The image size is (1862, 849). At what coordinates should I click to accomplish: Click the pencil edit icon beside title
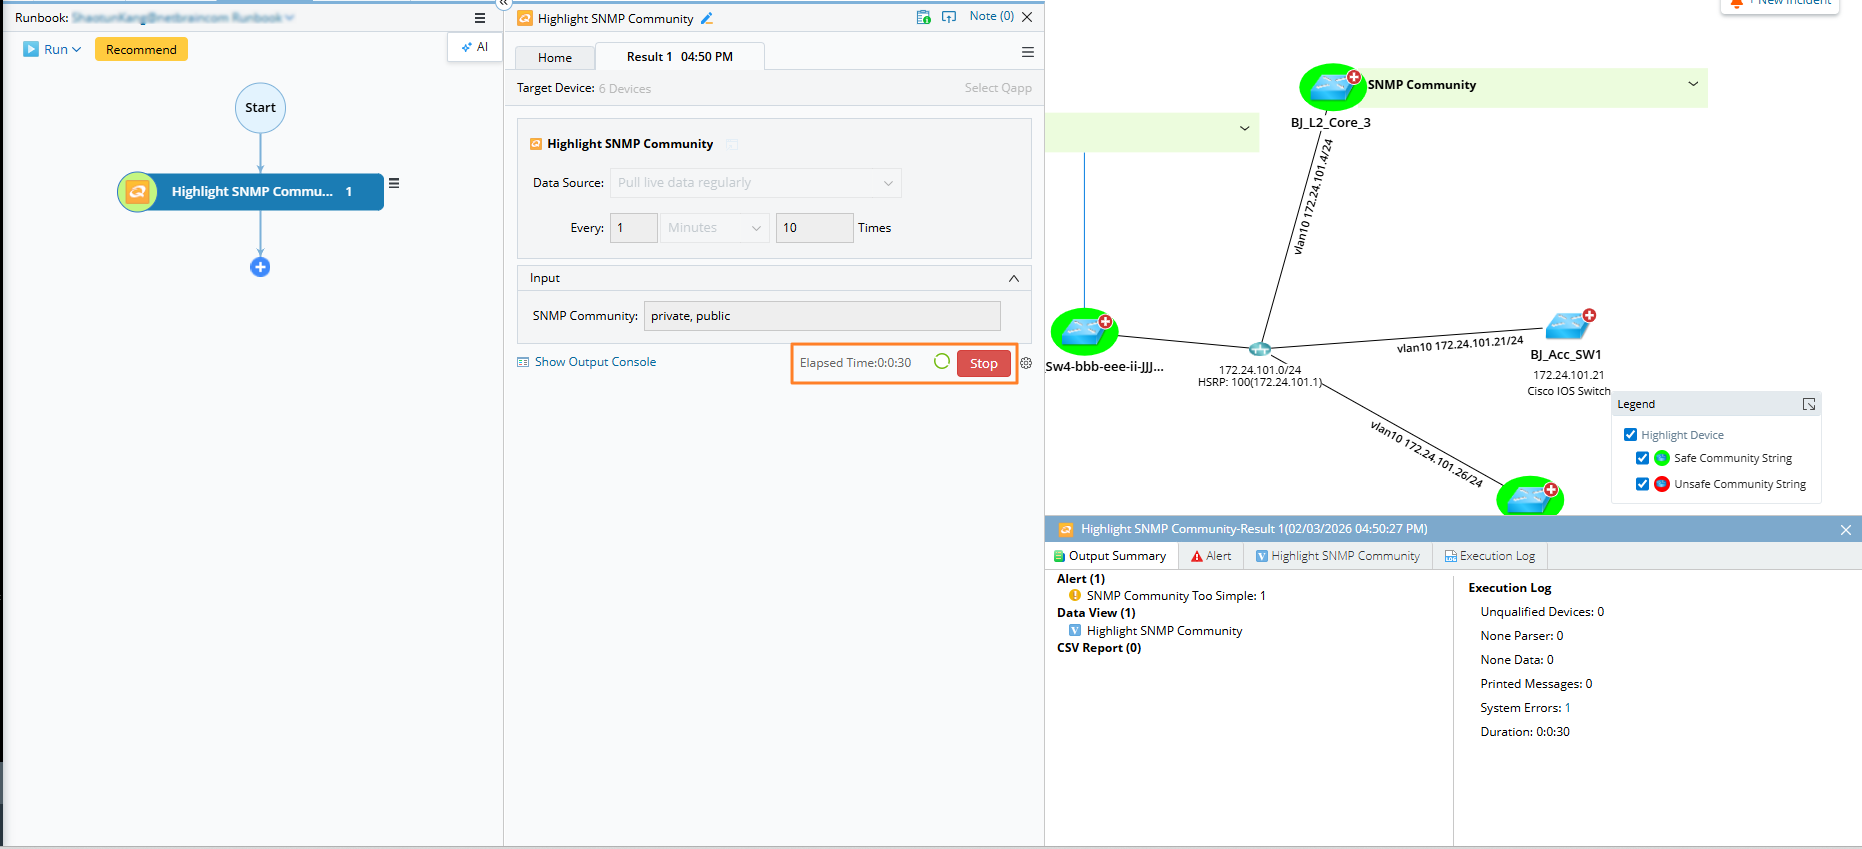(x=707, y=18)
